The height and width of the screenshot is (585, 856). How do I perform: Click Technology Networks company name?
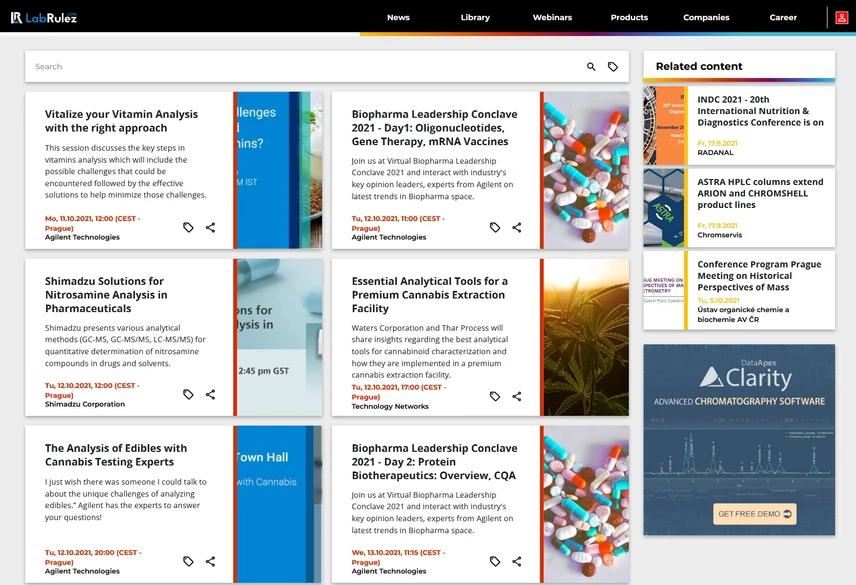click(x=390, y=407)
